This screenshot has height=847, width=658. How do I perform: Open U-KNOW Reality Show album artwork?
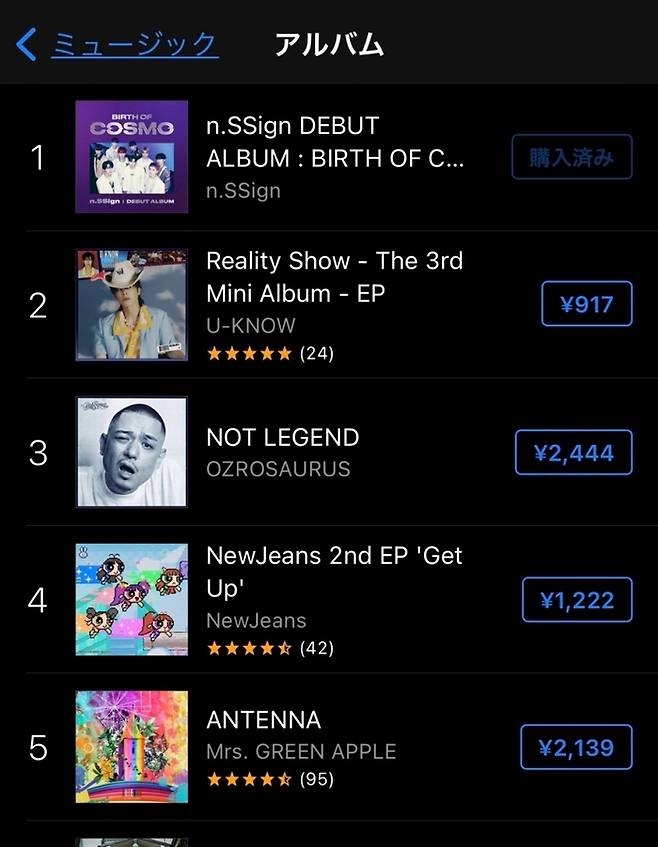[x=131, y=304]
